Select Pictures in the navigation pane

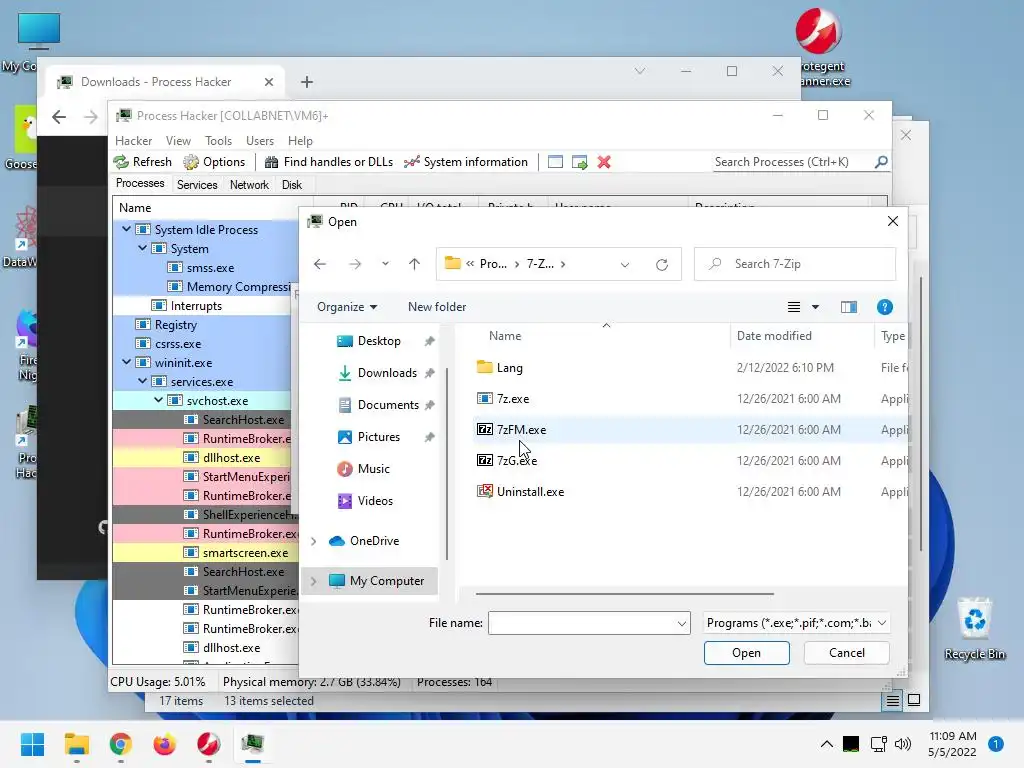[x=379, y=437]
